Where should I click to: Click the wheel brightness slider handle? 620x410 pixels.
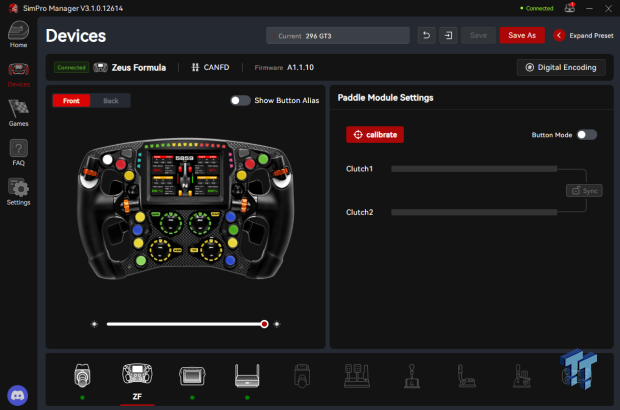coord(265,324)
